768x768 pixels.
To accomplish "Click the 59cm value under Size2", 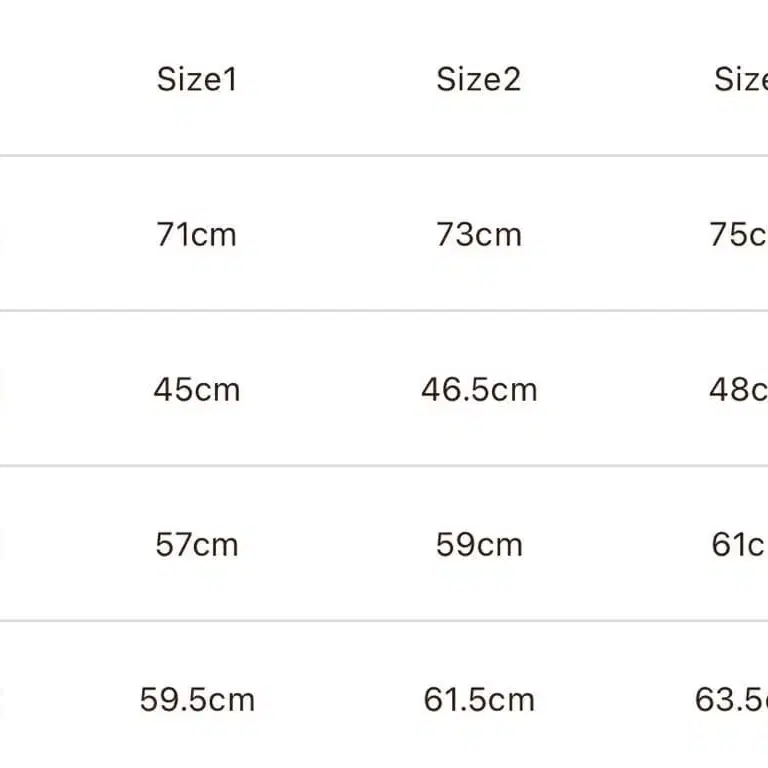I will (478, 544).
